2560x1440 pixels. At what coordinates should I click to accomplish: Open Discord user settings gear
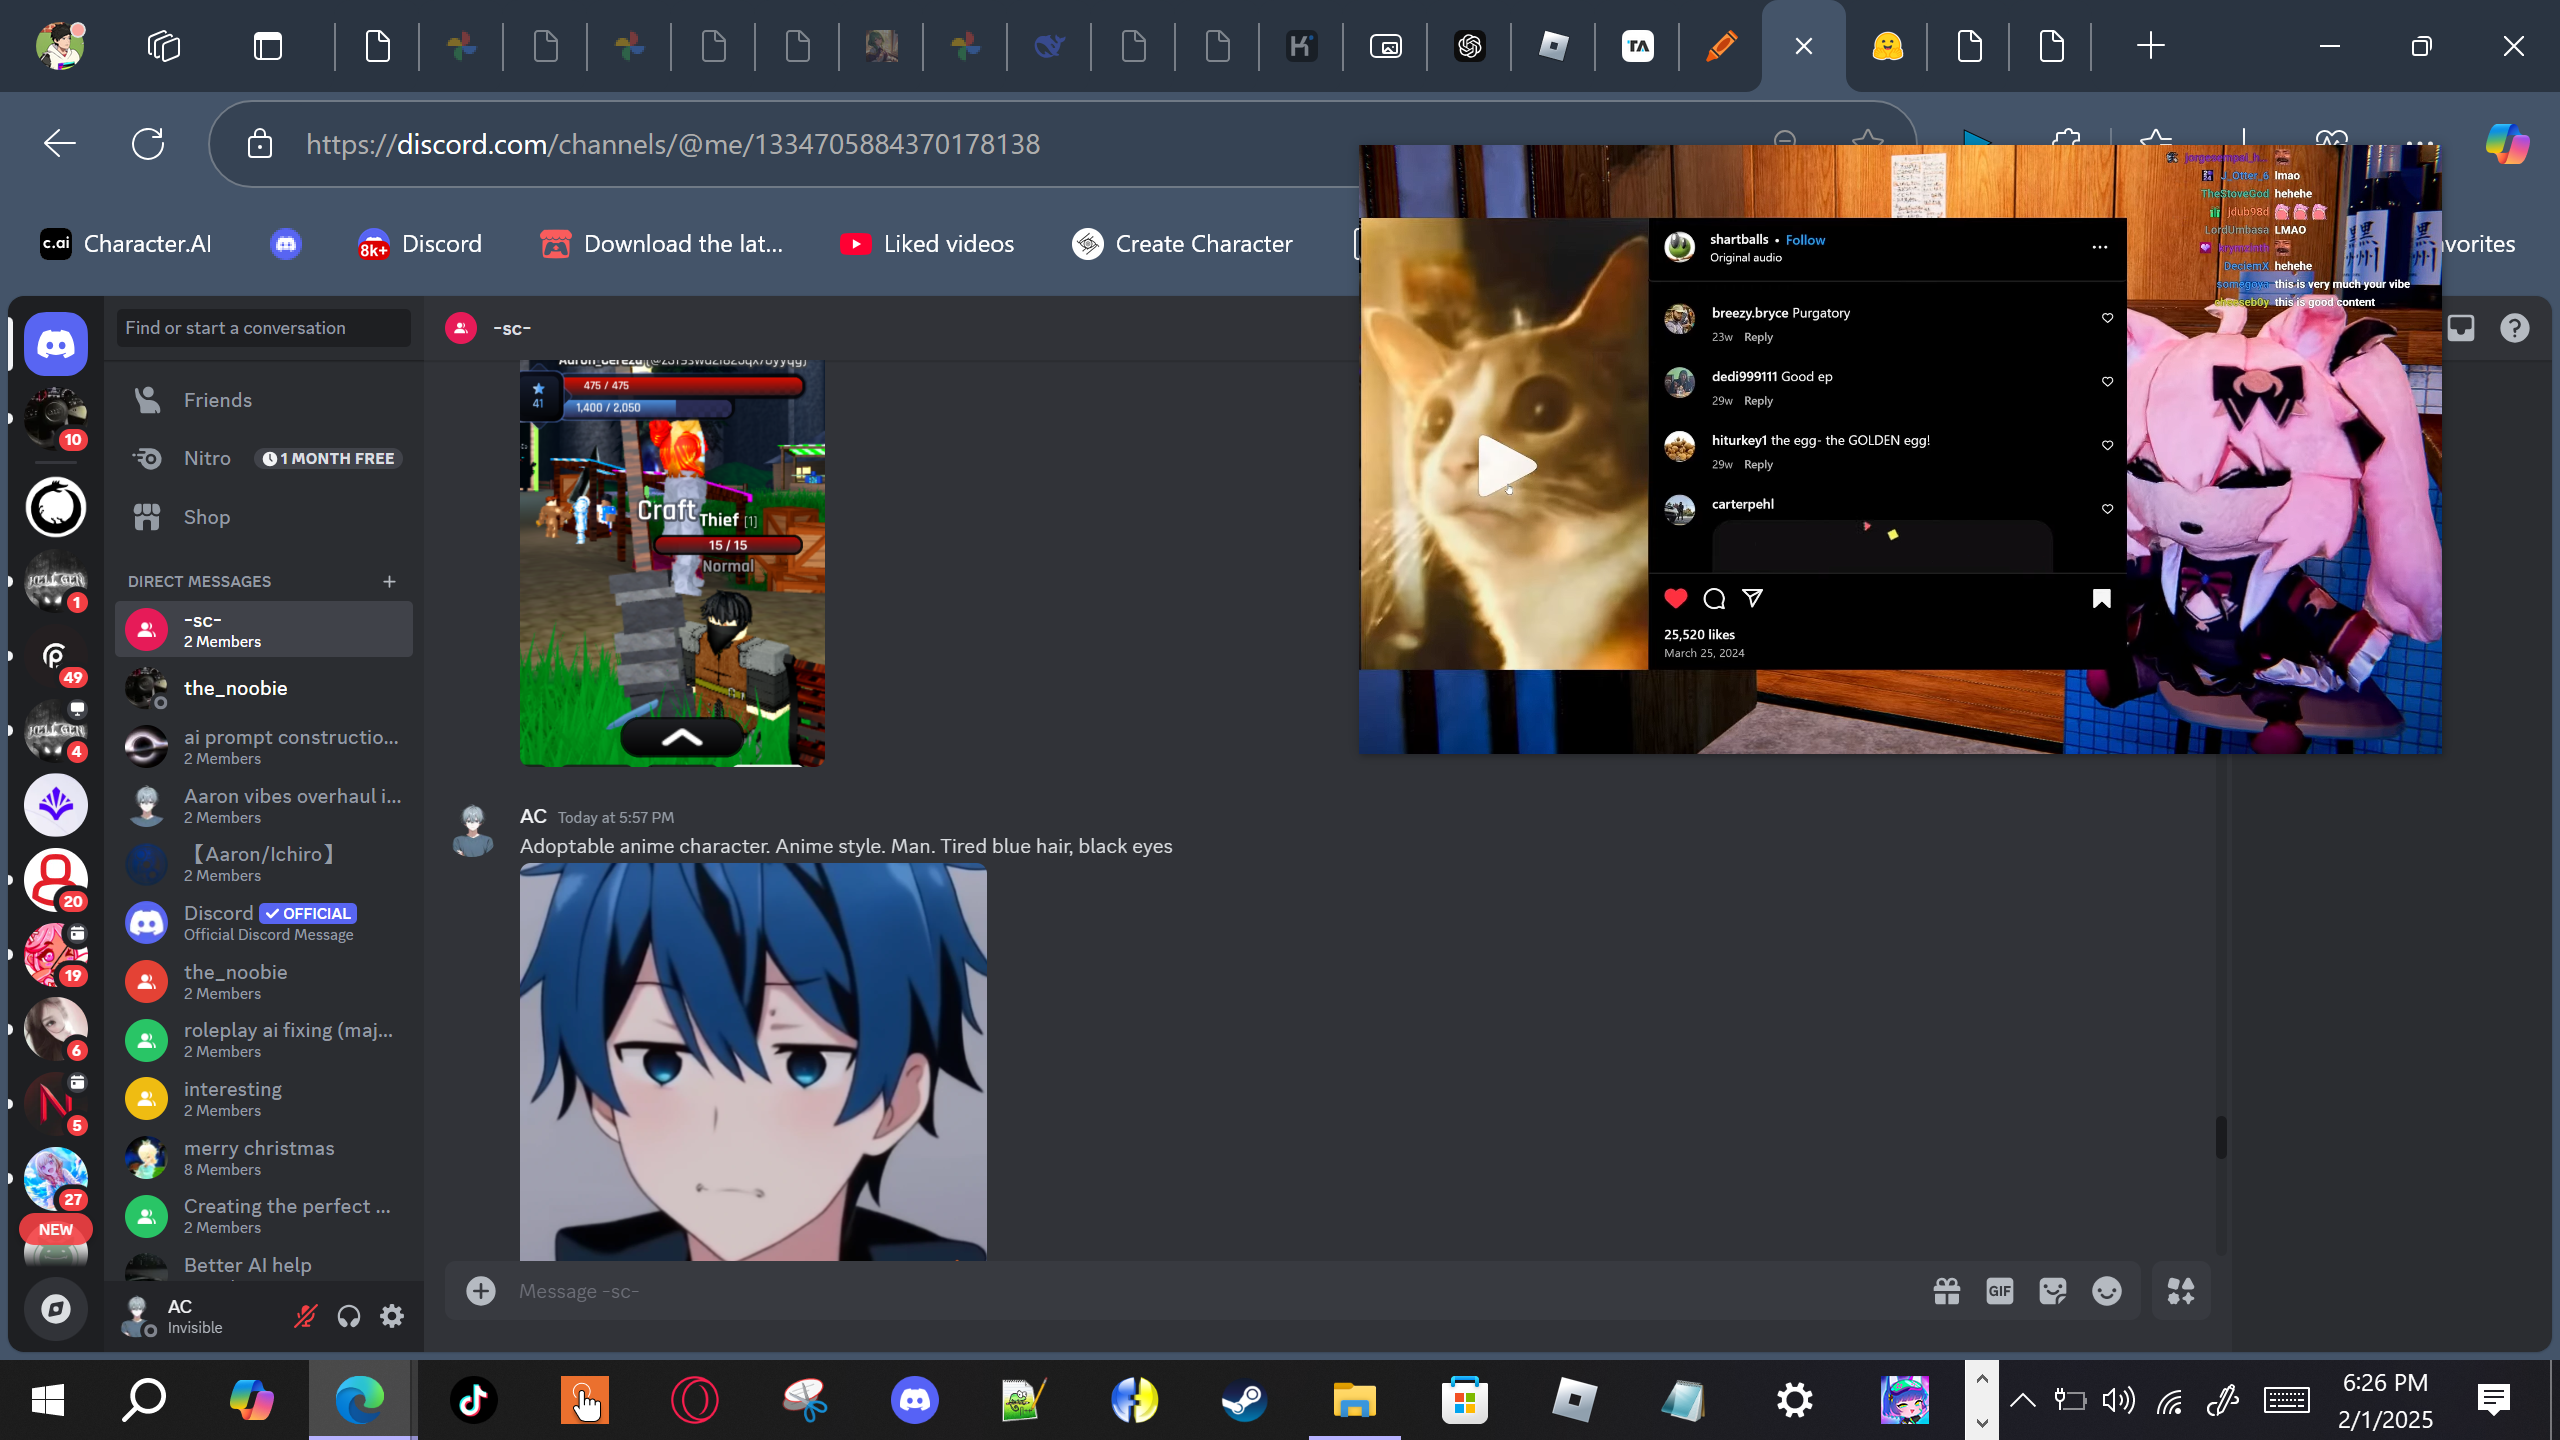point(392,1316)
